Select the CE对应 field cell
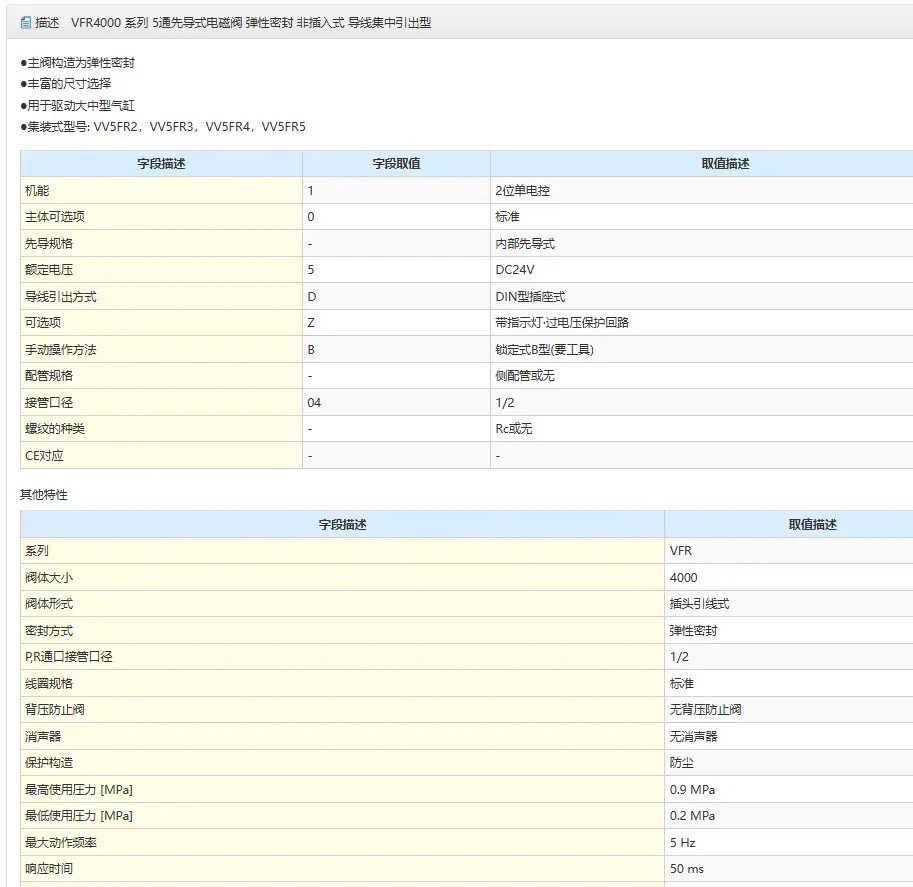Viewport: 913px width, 887px height. 161,455
